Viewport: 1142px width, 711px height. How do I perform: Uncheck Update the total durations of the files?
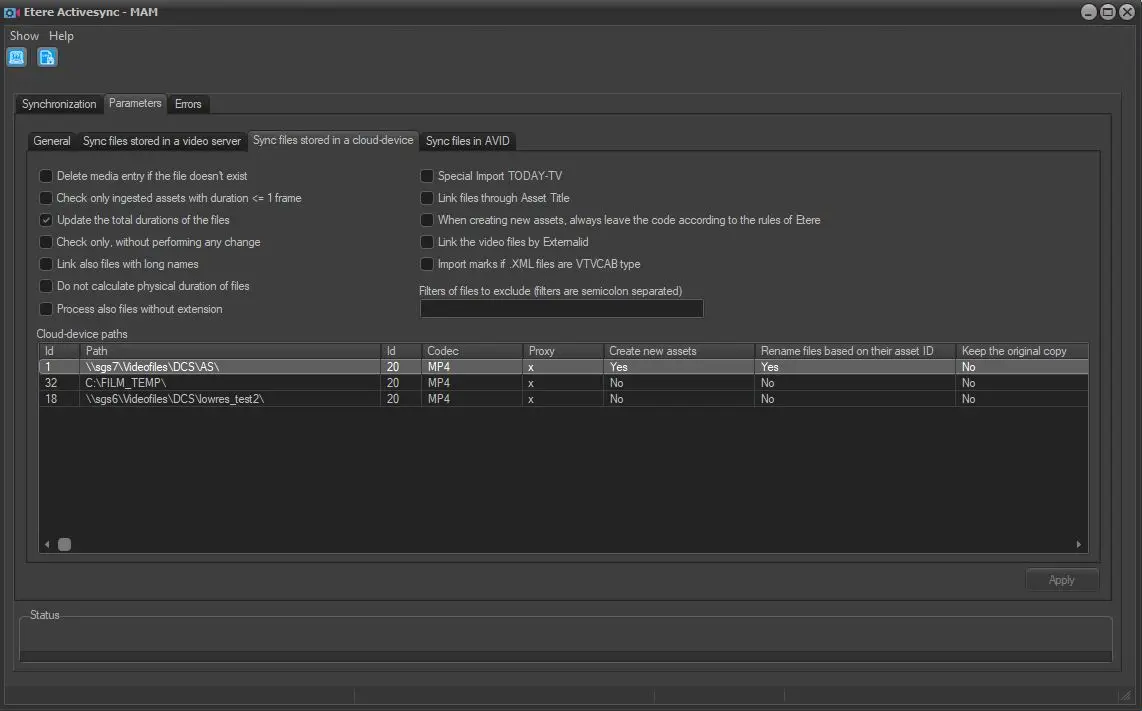pyautogui.click(x=46, y=220)
